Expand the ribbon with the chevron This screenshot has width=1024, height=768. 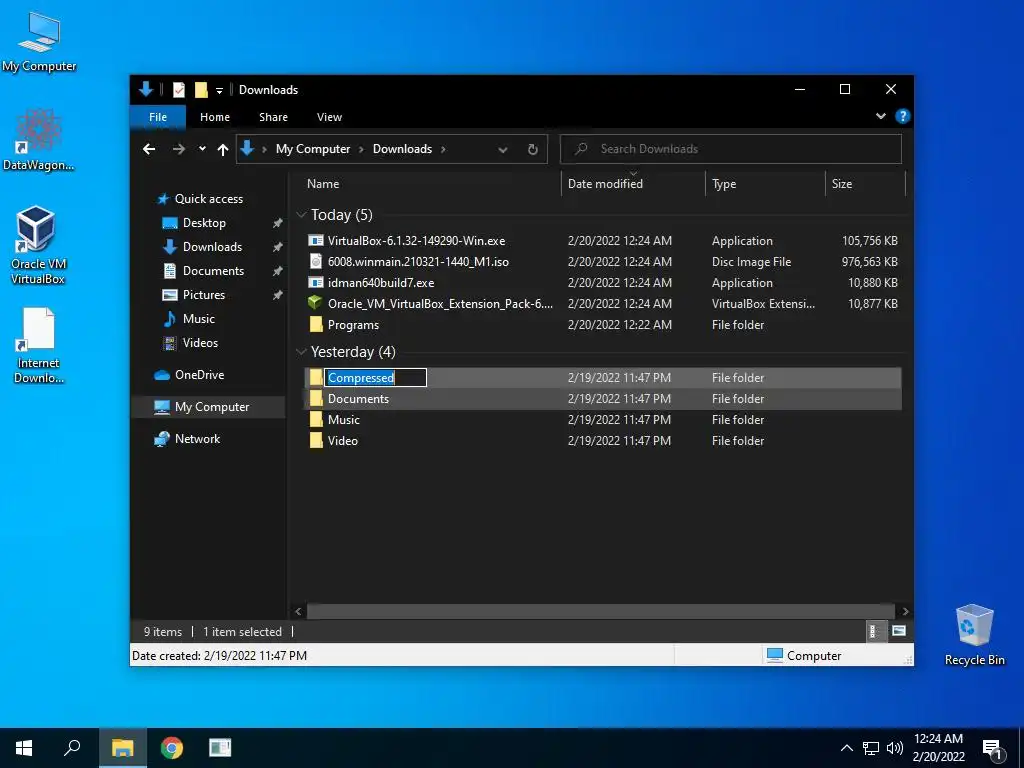coord(880,116)
